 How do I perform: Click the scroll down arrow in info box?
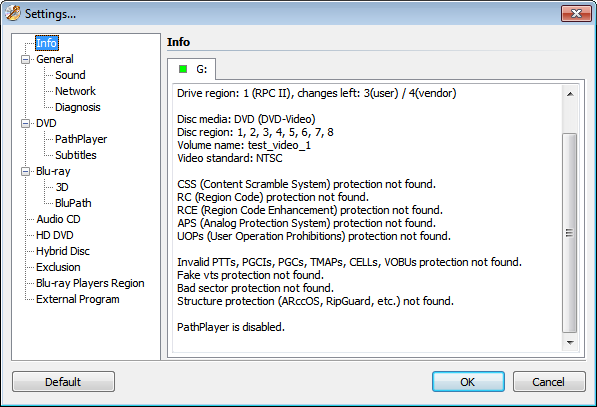pos(570,343)
